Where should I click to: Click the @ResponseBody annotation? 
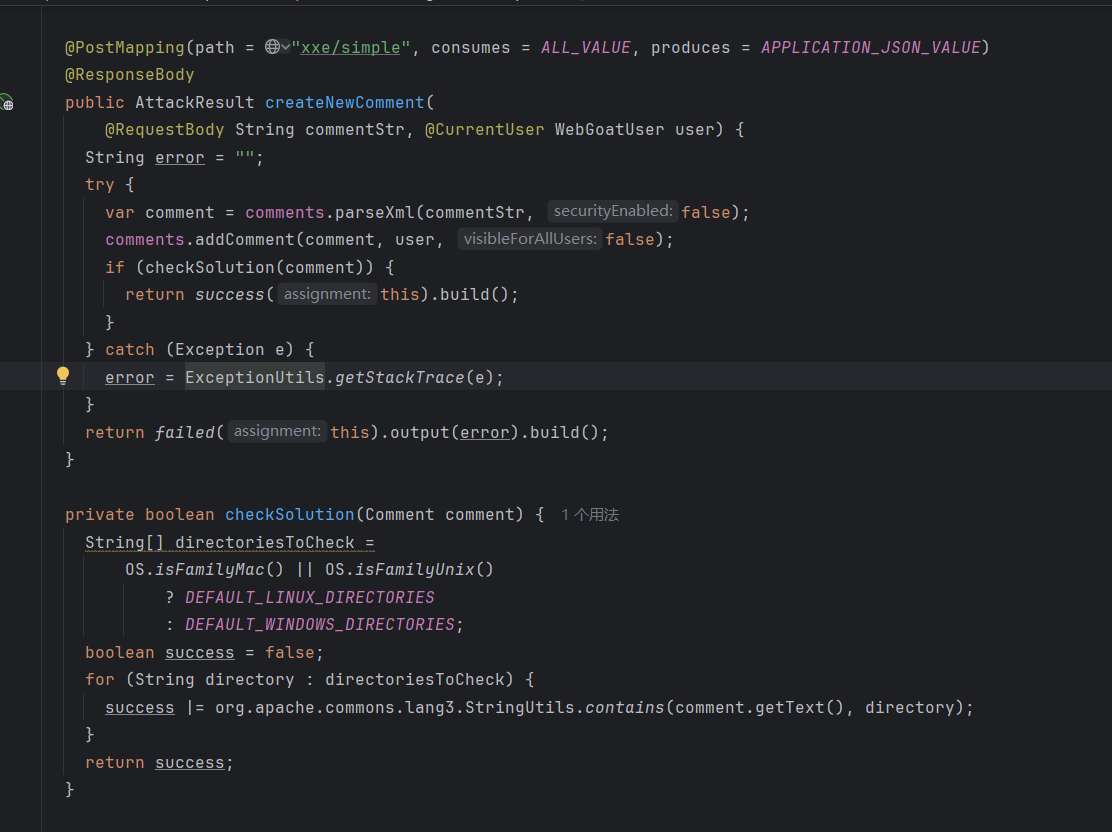pyautogui.click(x=130, y=74)
